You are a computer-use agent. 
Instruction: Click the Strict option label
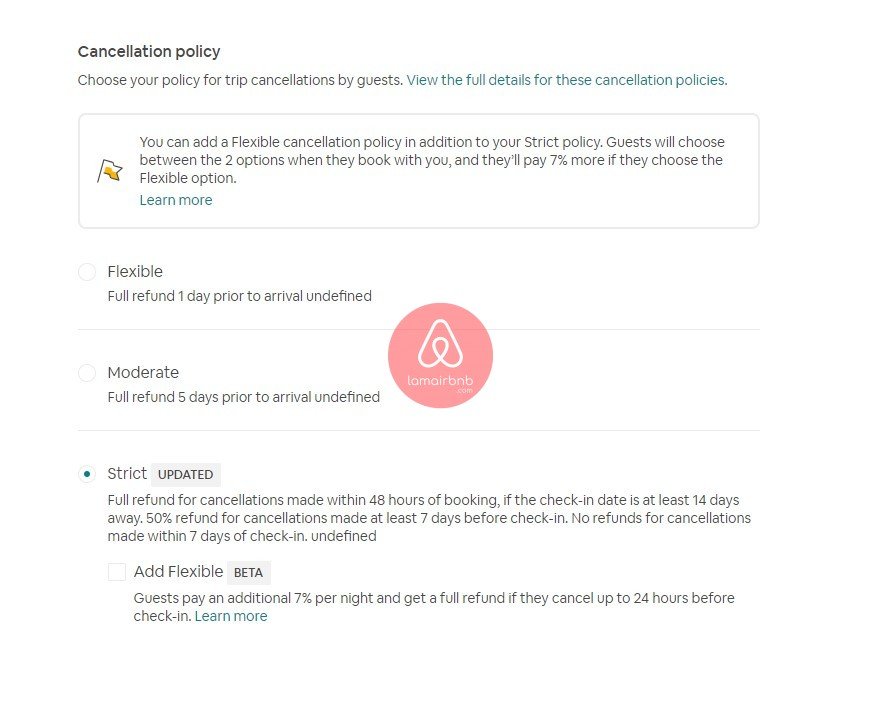click(127, 474)
